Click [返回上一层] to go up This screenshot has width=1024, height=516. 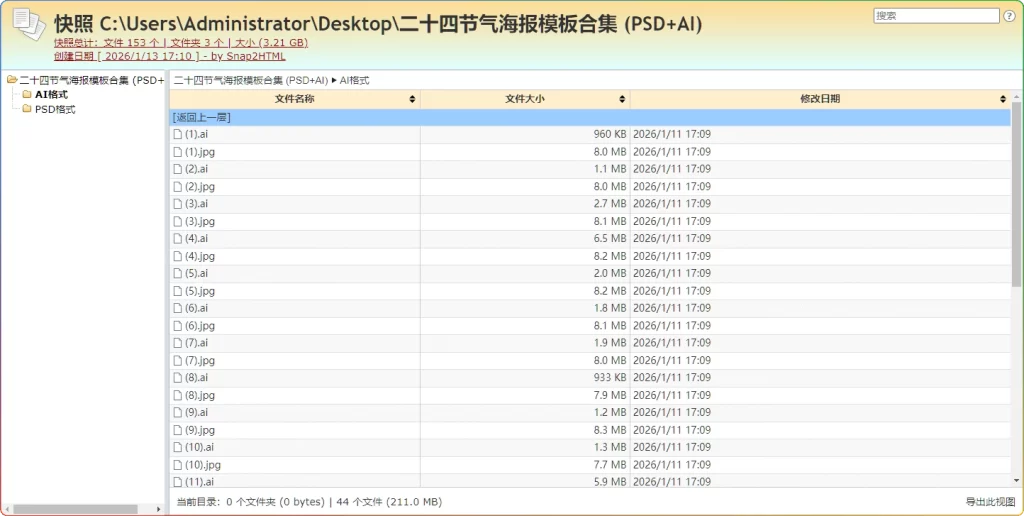click(x=202, y=118)
